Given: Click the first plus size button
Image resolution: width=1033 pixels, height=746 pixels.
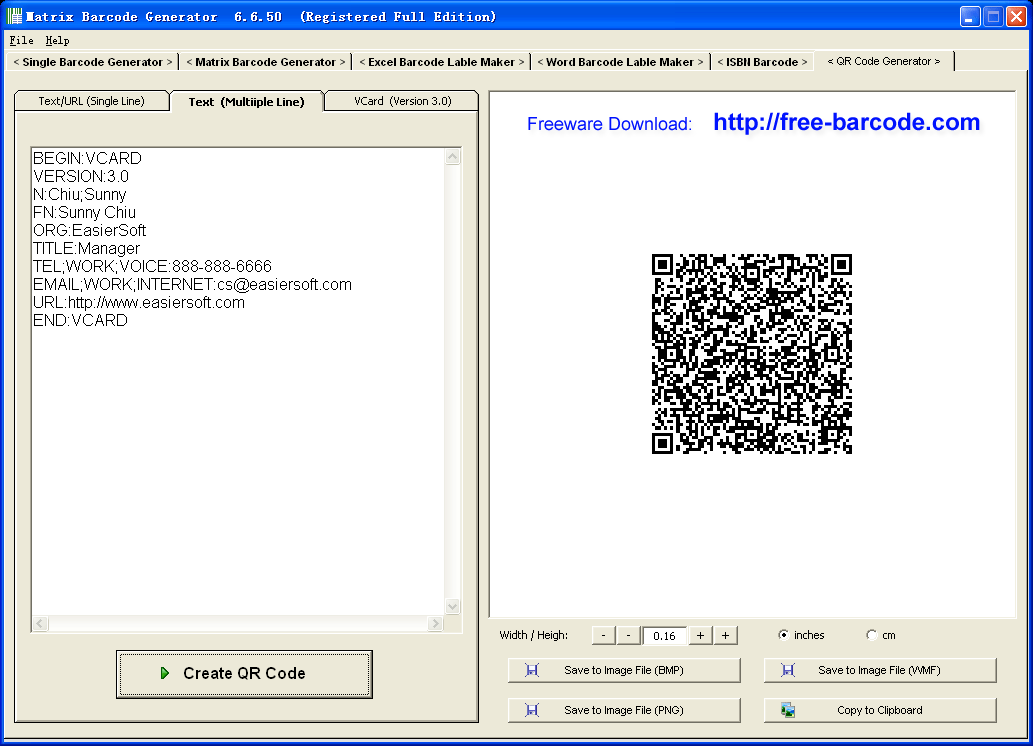Looking at the screenshot, I should point(700,635).
